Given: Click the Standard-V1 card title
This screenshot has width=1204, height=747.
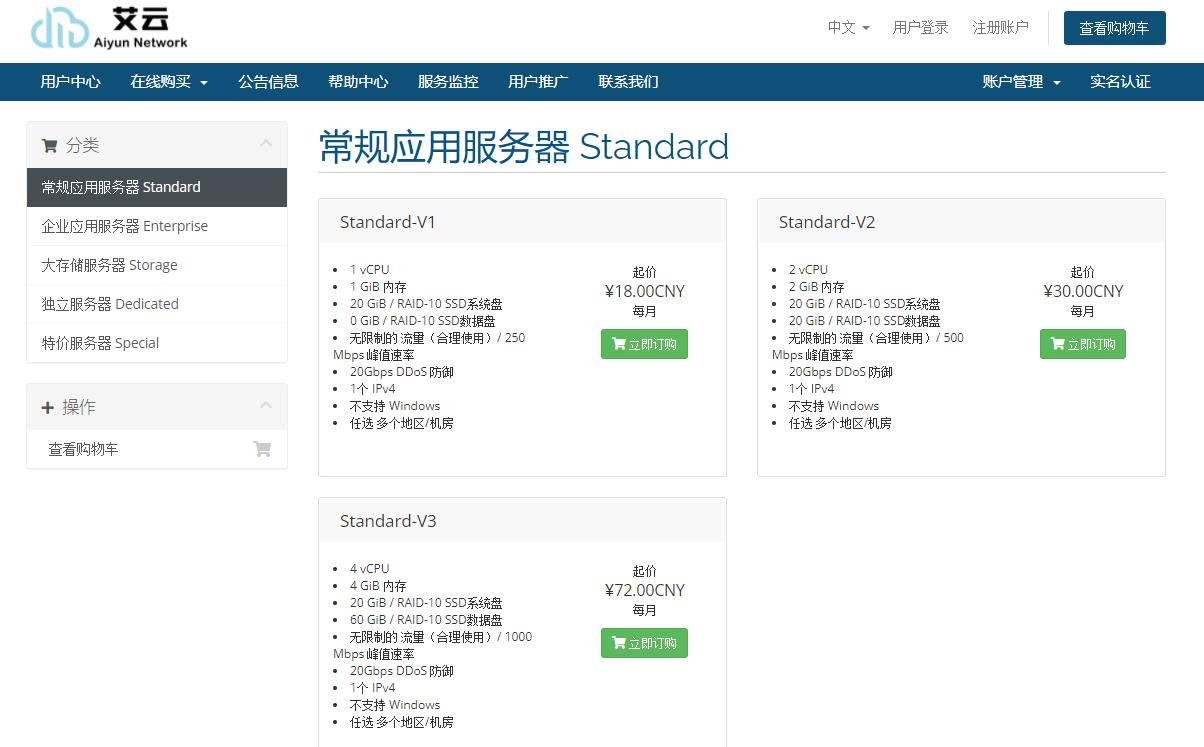Looking at the screenshot, I should pos(388,222).
